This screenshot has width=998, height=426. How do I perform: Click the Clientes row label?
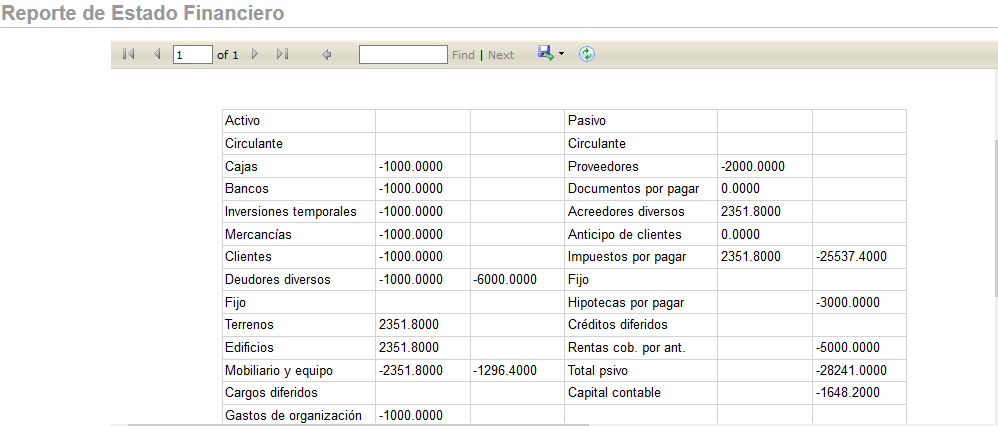(248, 257)
